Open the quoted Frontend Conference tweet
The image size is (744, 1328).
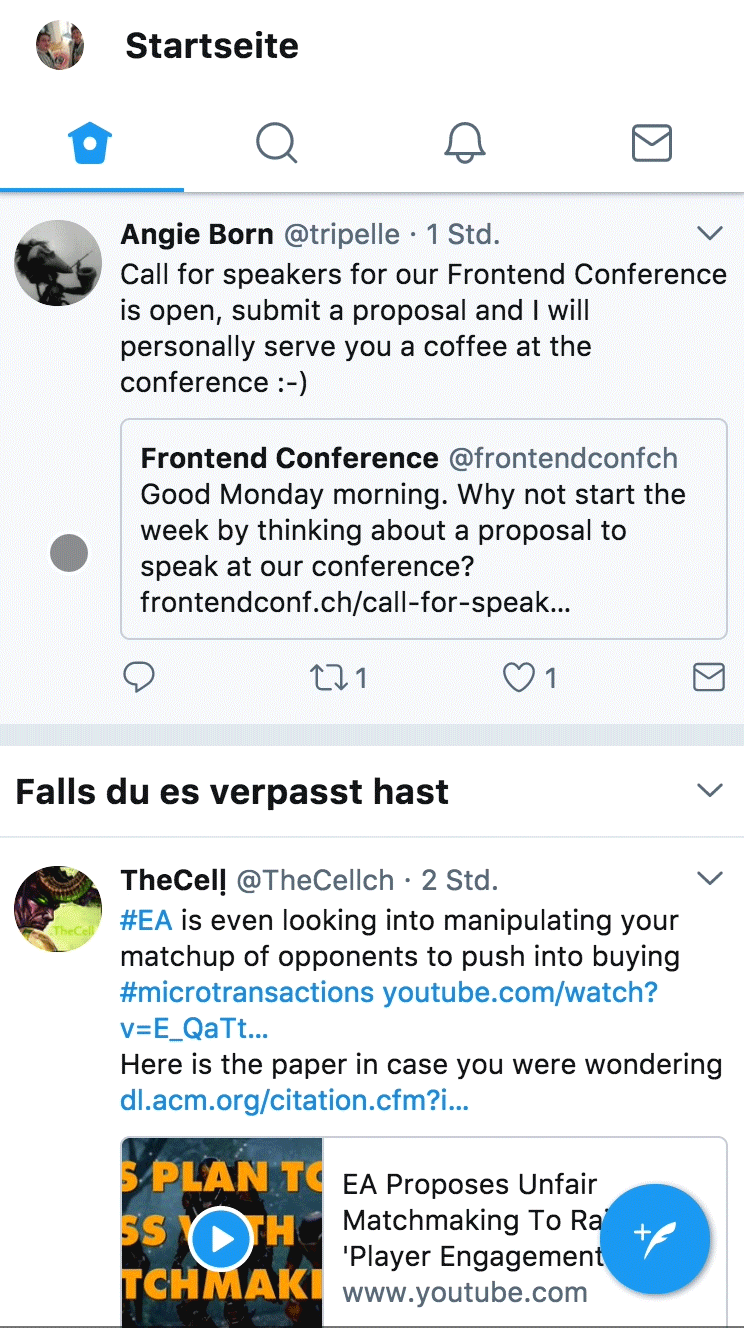(x=423, y=529)
